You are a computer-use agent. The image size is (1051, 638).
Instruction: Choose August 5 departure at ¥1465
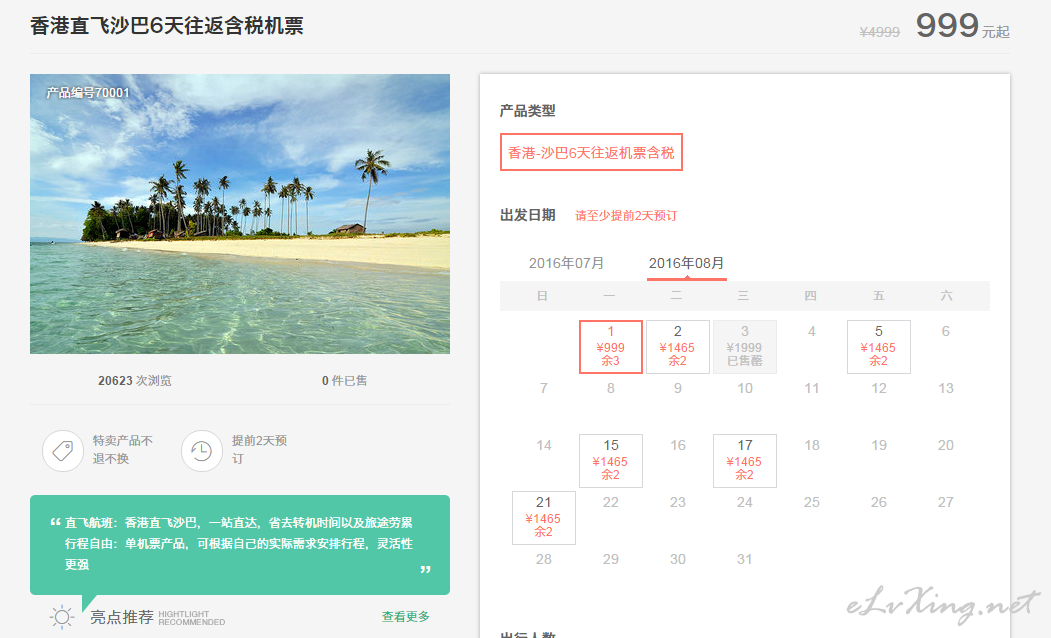point(879,346)
